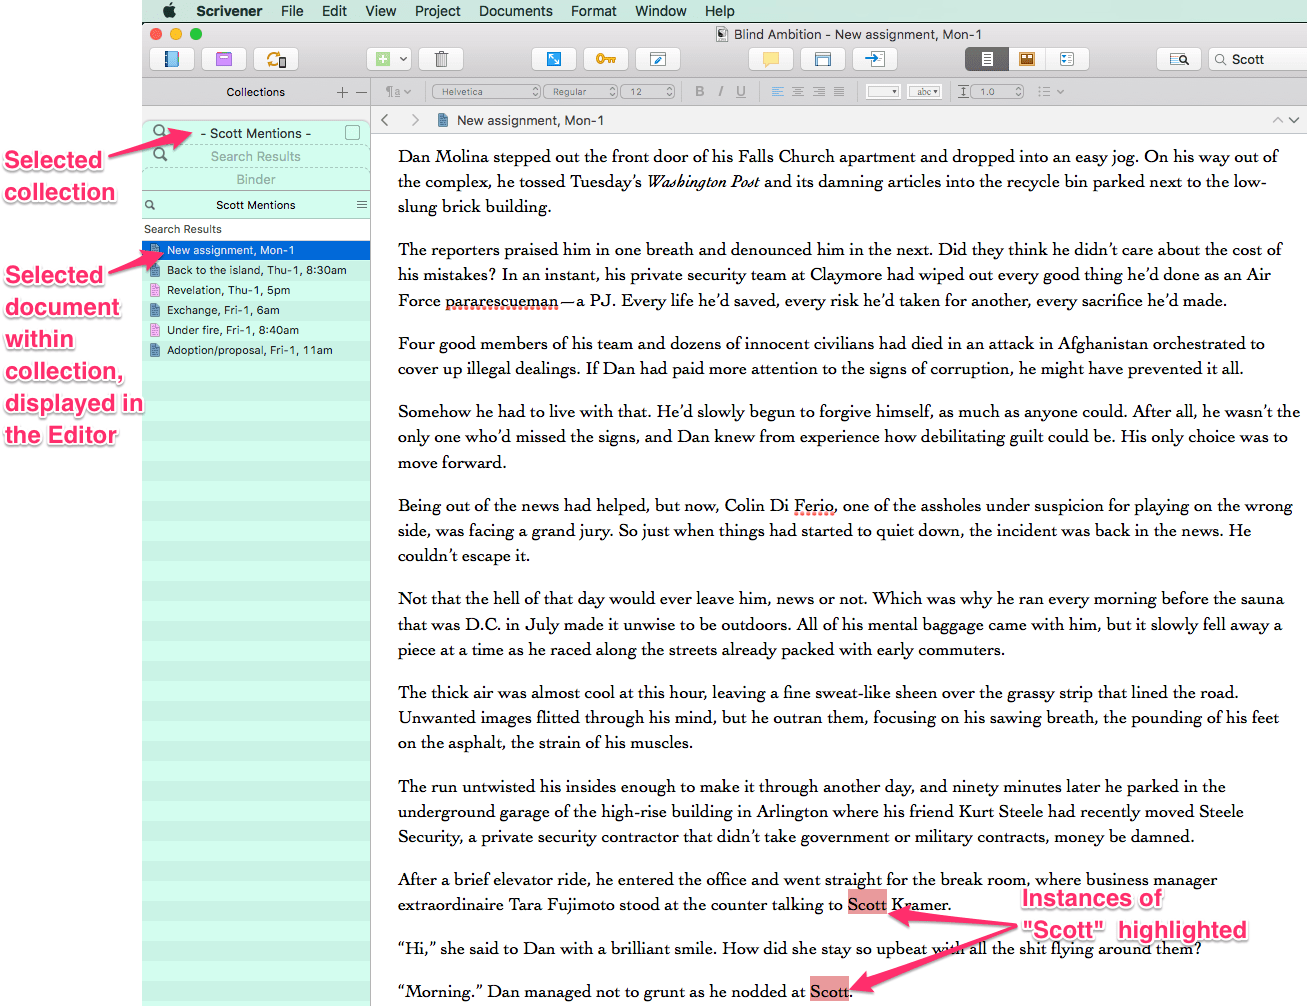Open the View menu

coord(381,11)
